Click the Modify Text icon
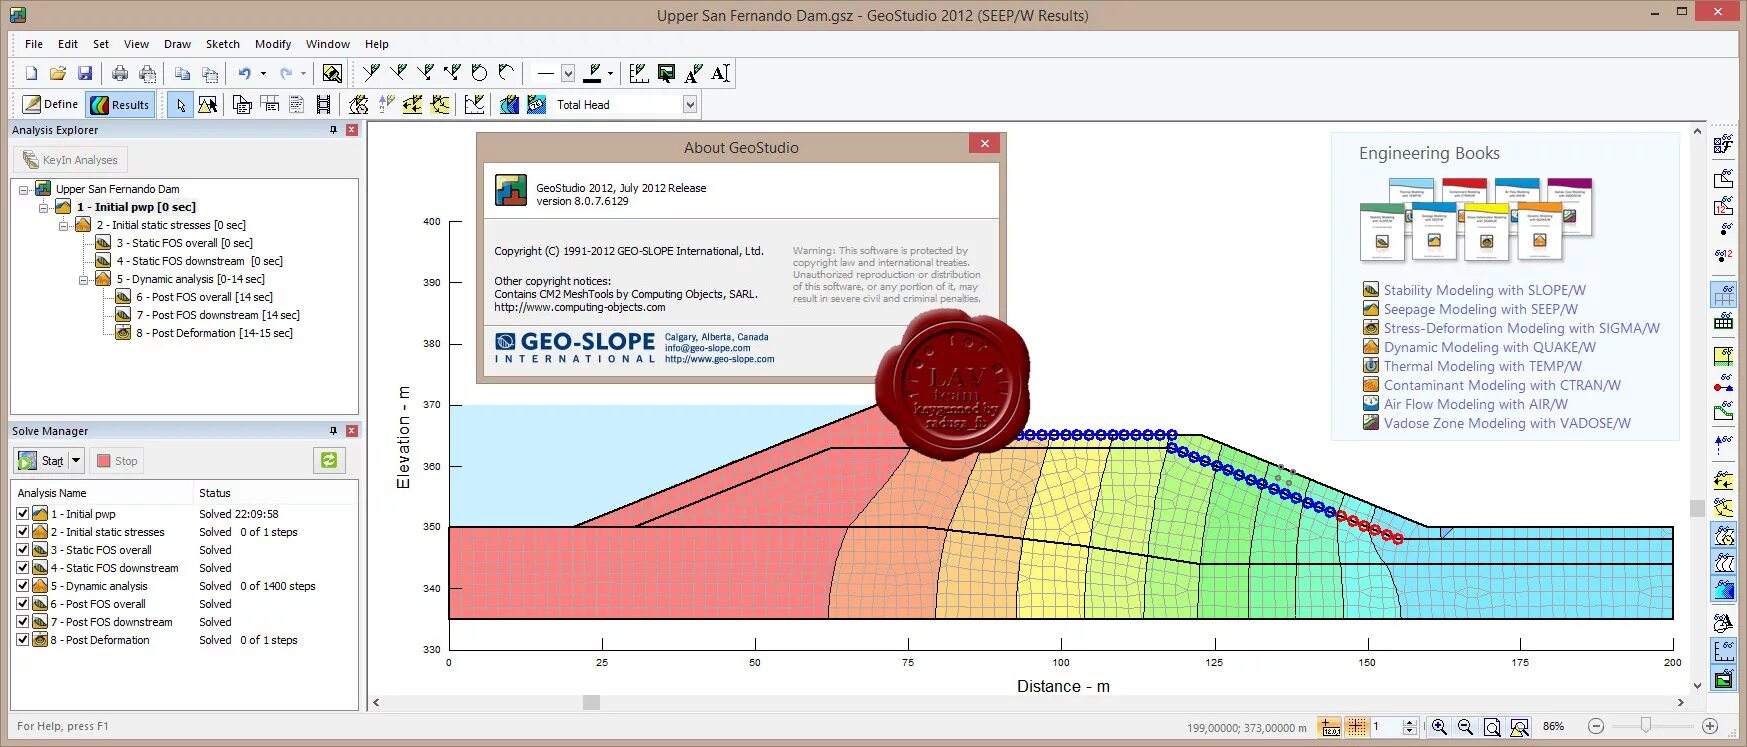The width and height of the screenshot is (1747, 747). (x=720, y=73)
